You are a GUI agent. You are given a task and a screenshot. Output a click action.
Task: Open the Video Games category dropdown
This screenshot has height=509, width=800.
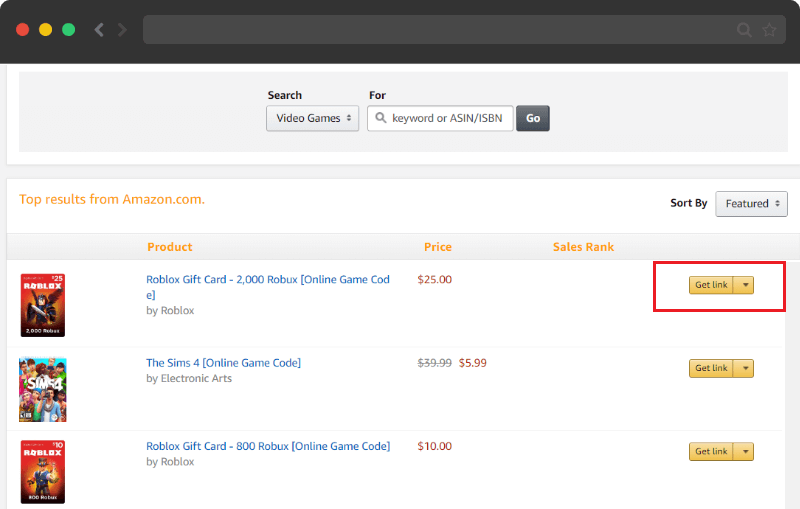point(313,118)
